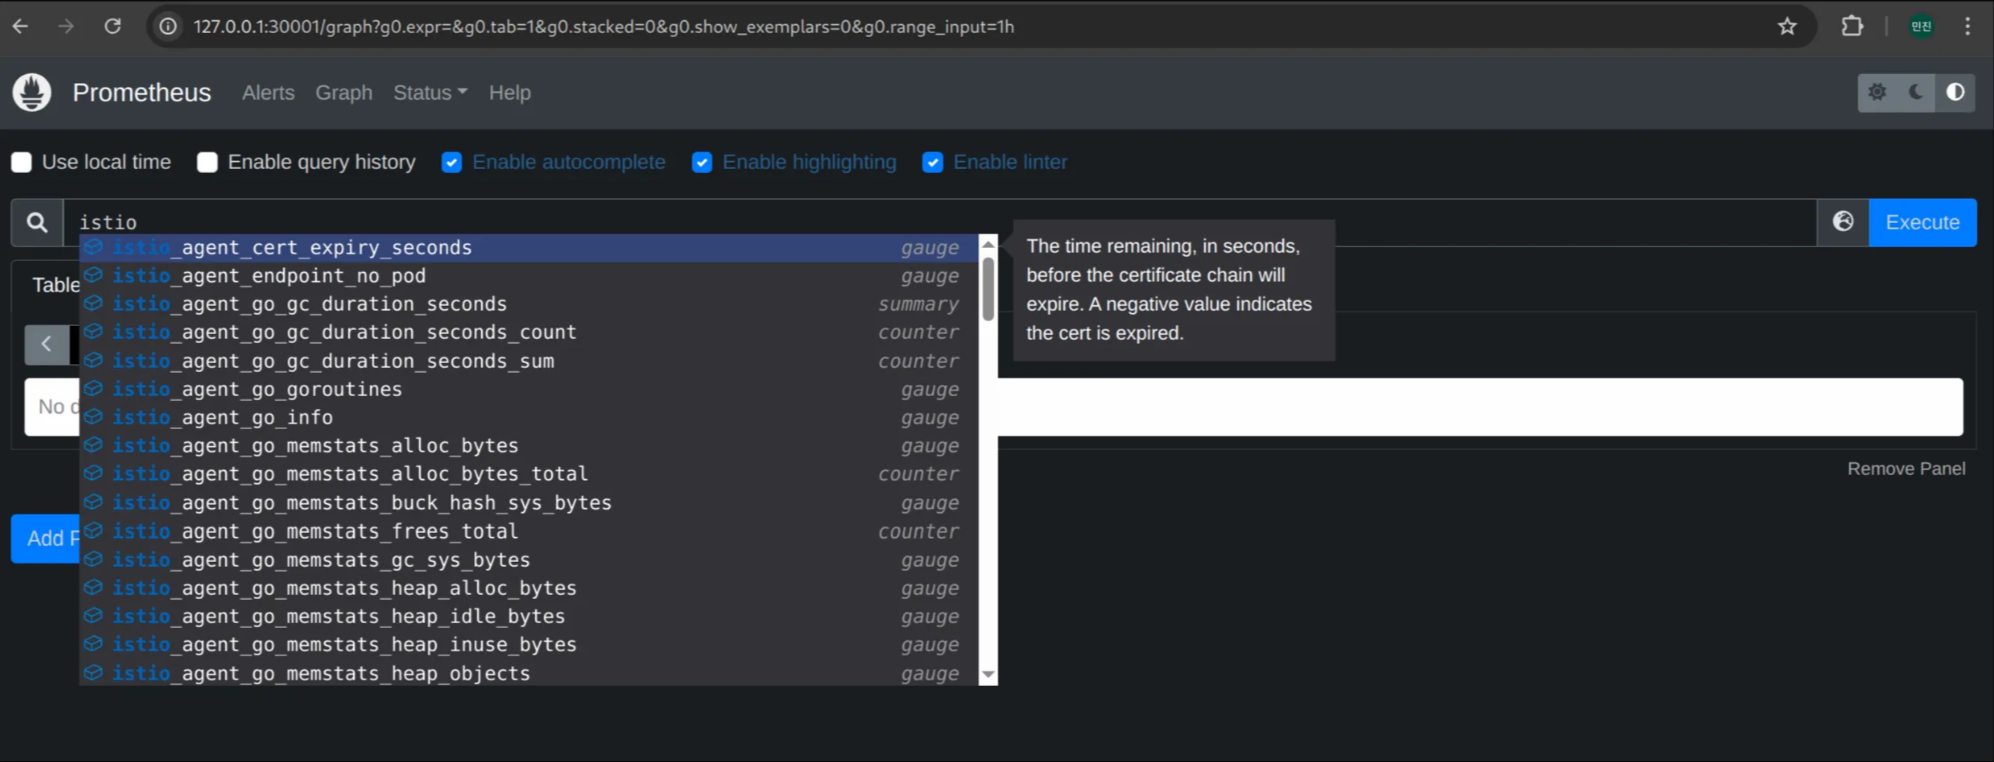The image size is (1994, 762).
Task: Click the previous time chevron button
Action: pos(46,344)
